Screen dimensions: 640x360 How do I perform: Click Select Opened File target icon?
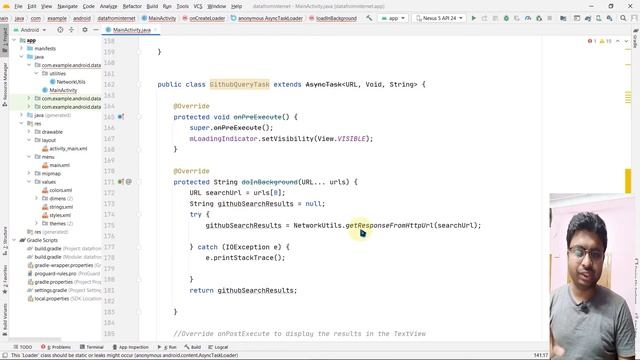(60, 30)
